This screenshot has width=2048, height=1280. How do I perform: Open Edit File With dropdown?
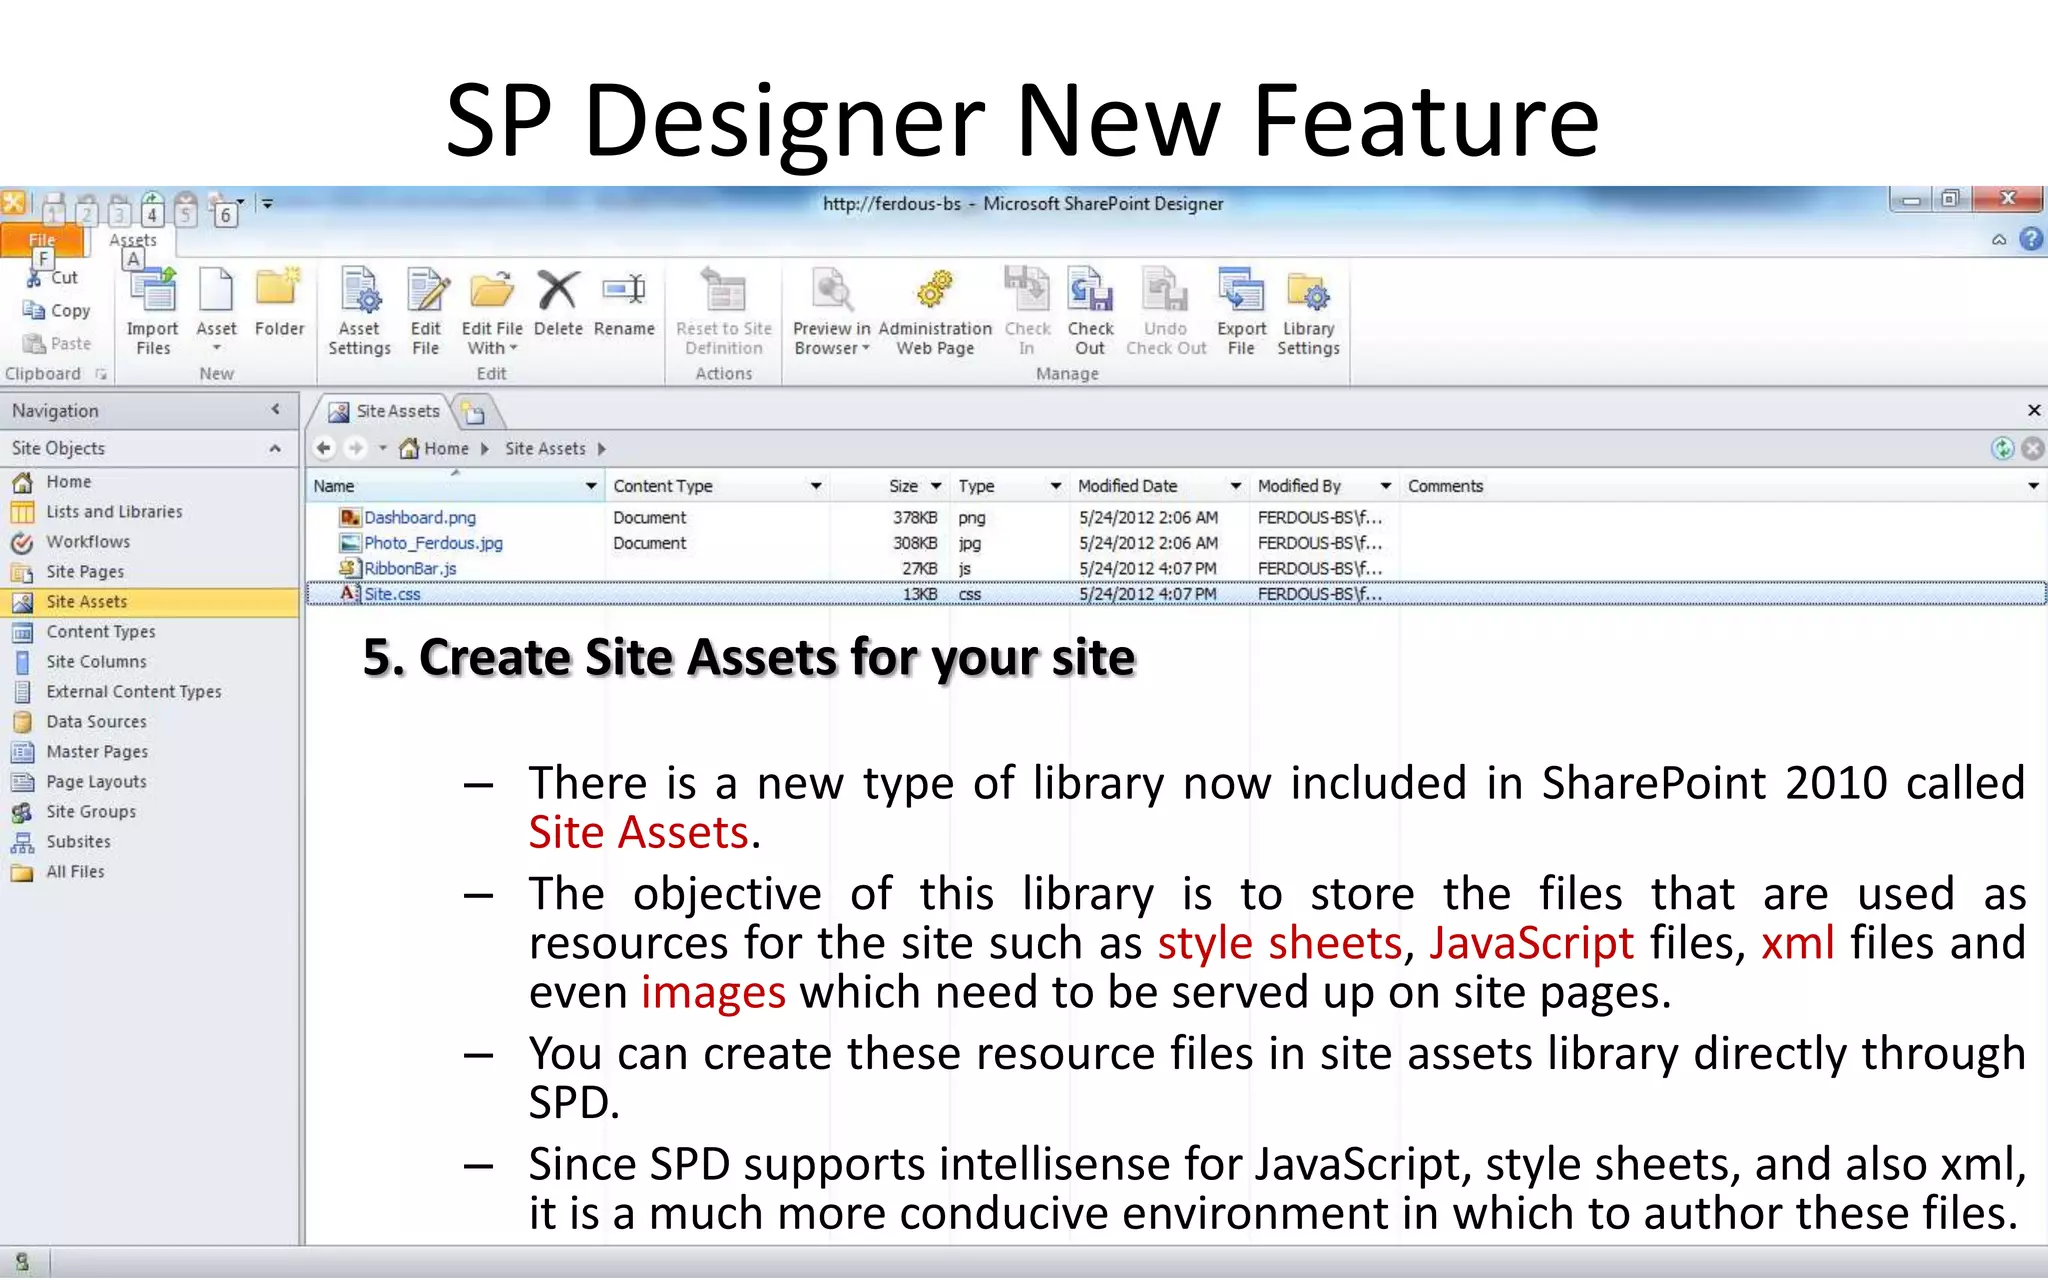tap(492, 338)
